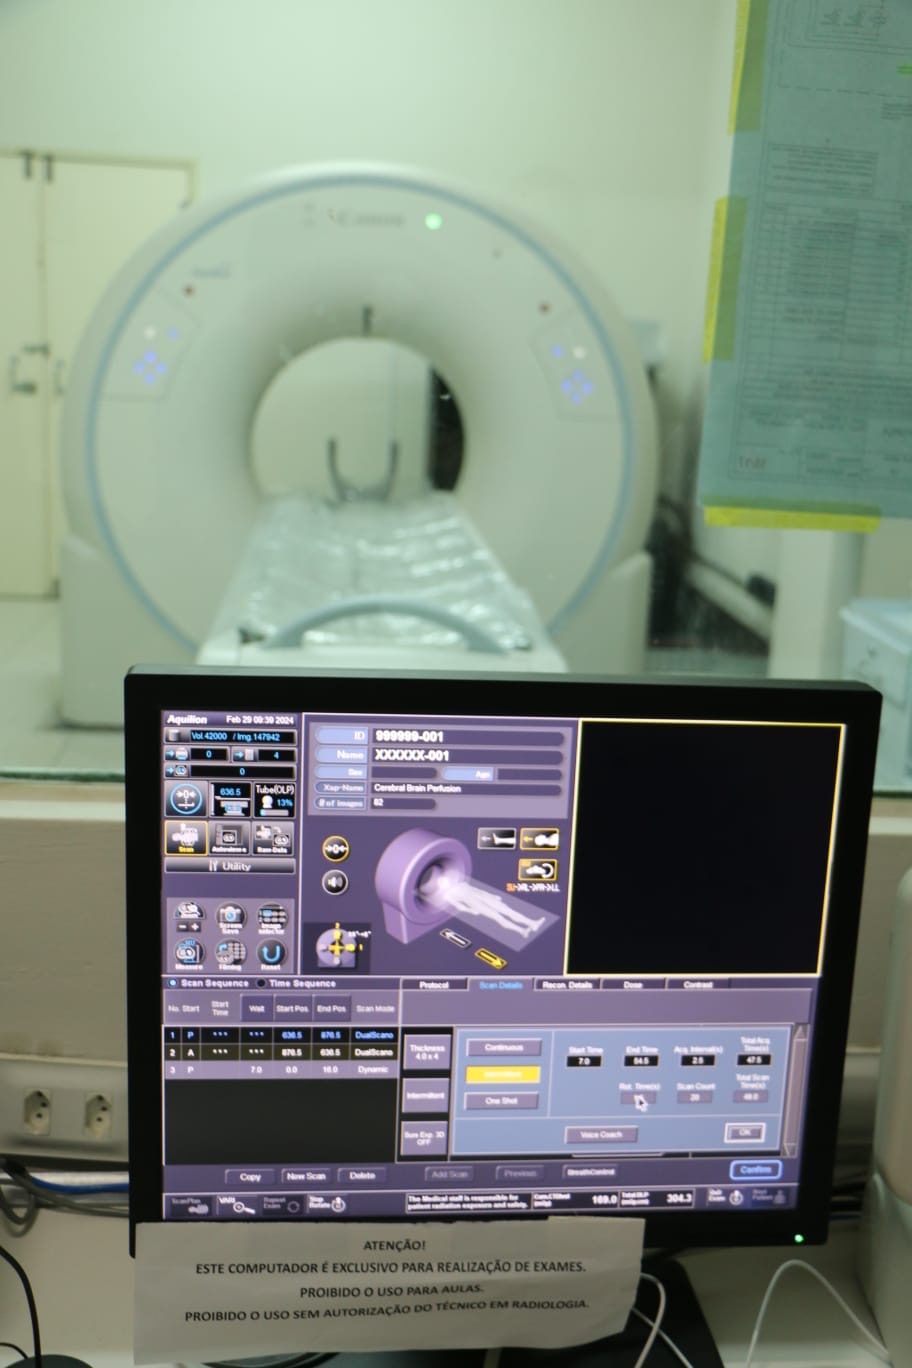Viewport: 912px width, 1368px height.
Task: Click the New Scan button
Action: [x=306, y=1176]
